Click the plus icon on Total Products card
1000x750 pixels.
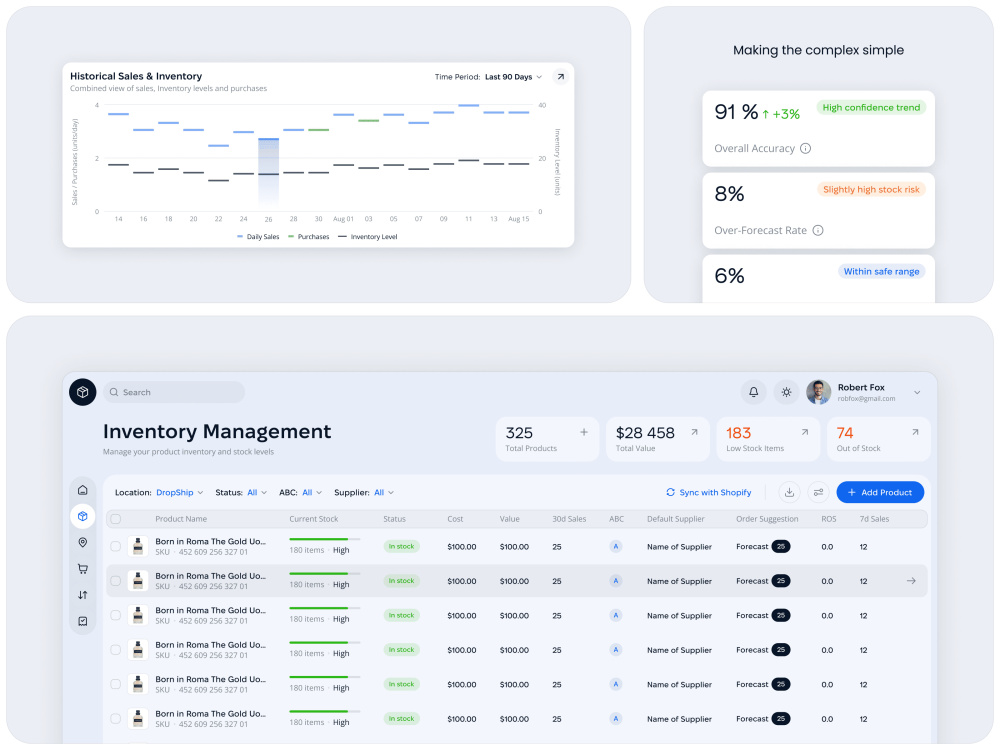click(584, 432)
